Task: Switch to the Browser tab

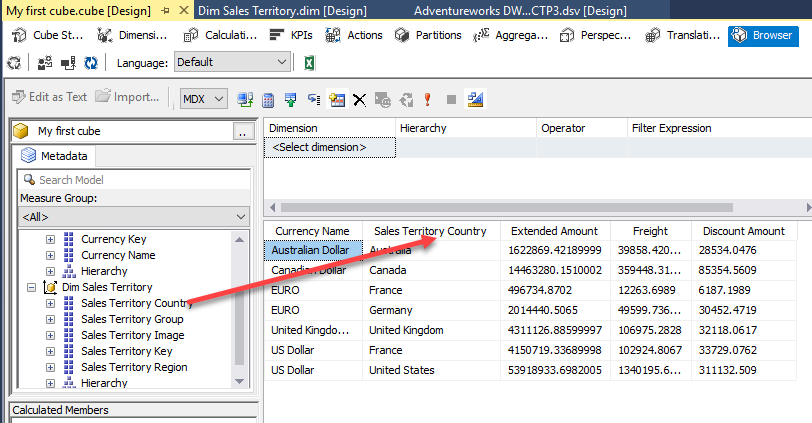Action: point(762,35)
